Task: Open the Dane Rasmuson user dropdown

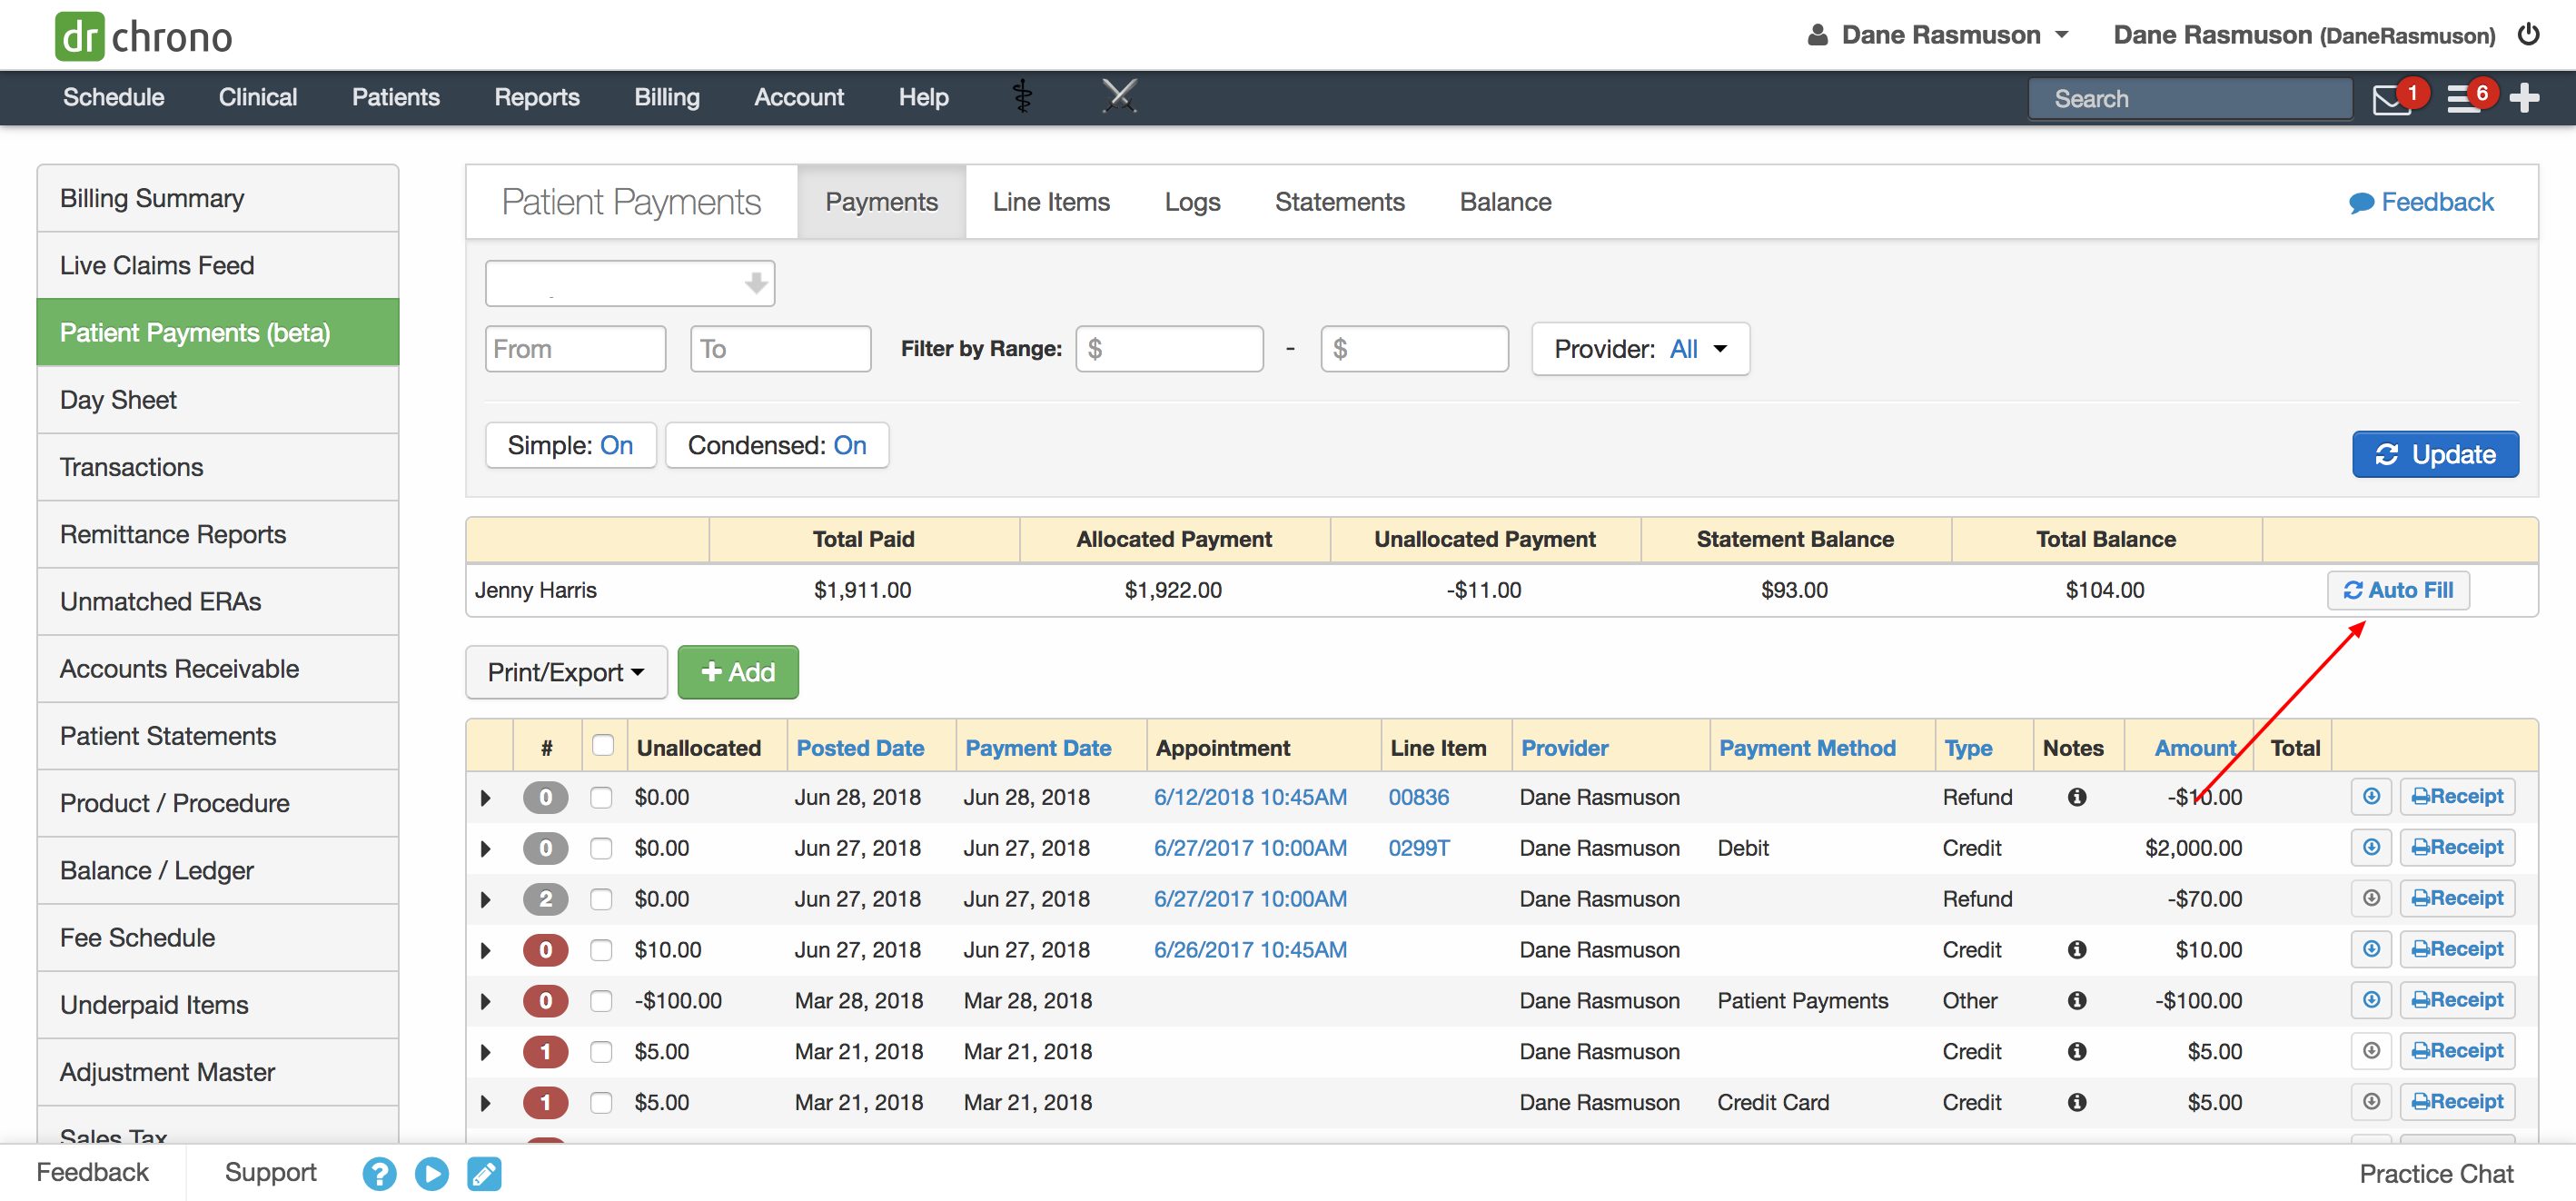Action: point(1937,35)
